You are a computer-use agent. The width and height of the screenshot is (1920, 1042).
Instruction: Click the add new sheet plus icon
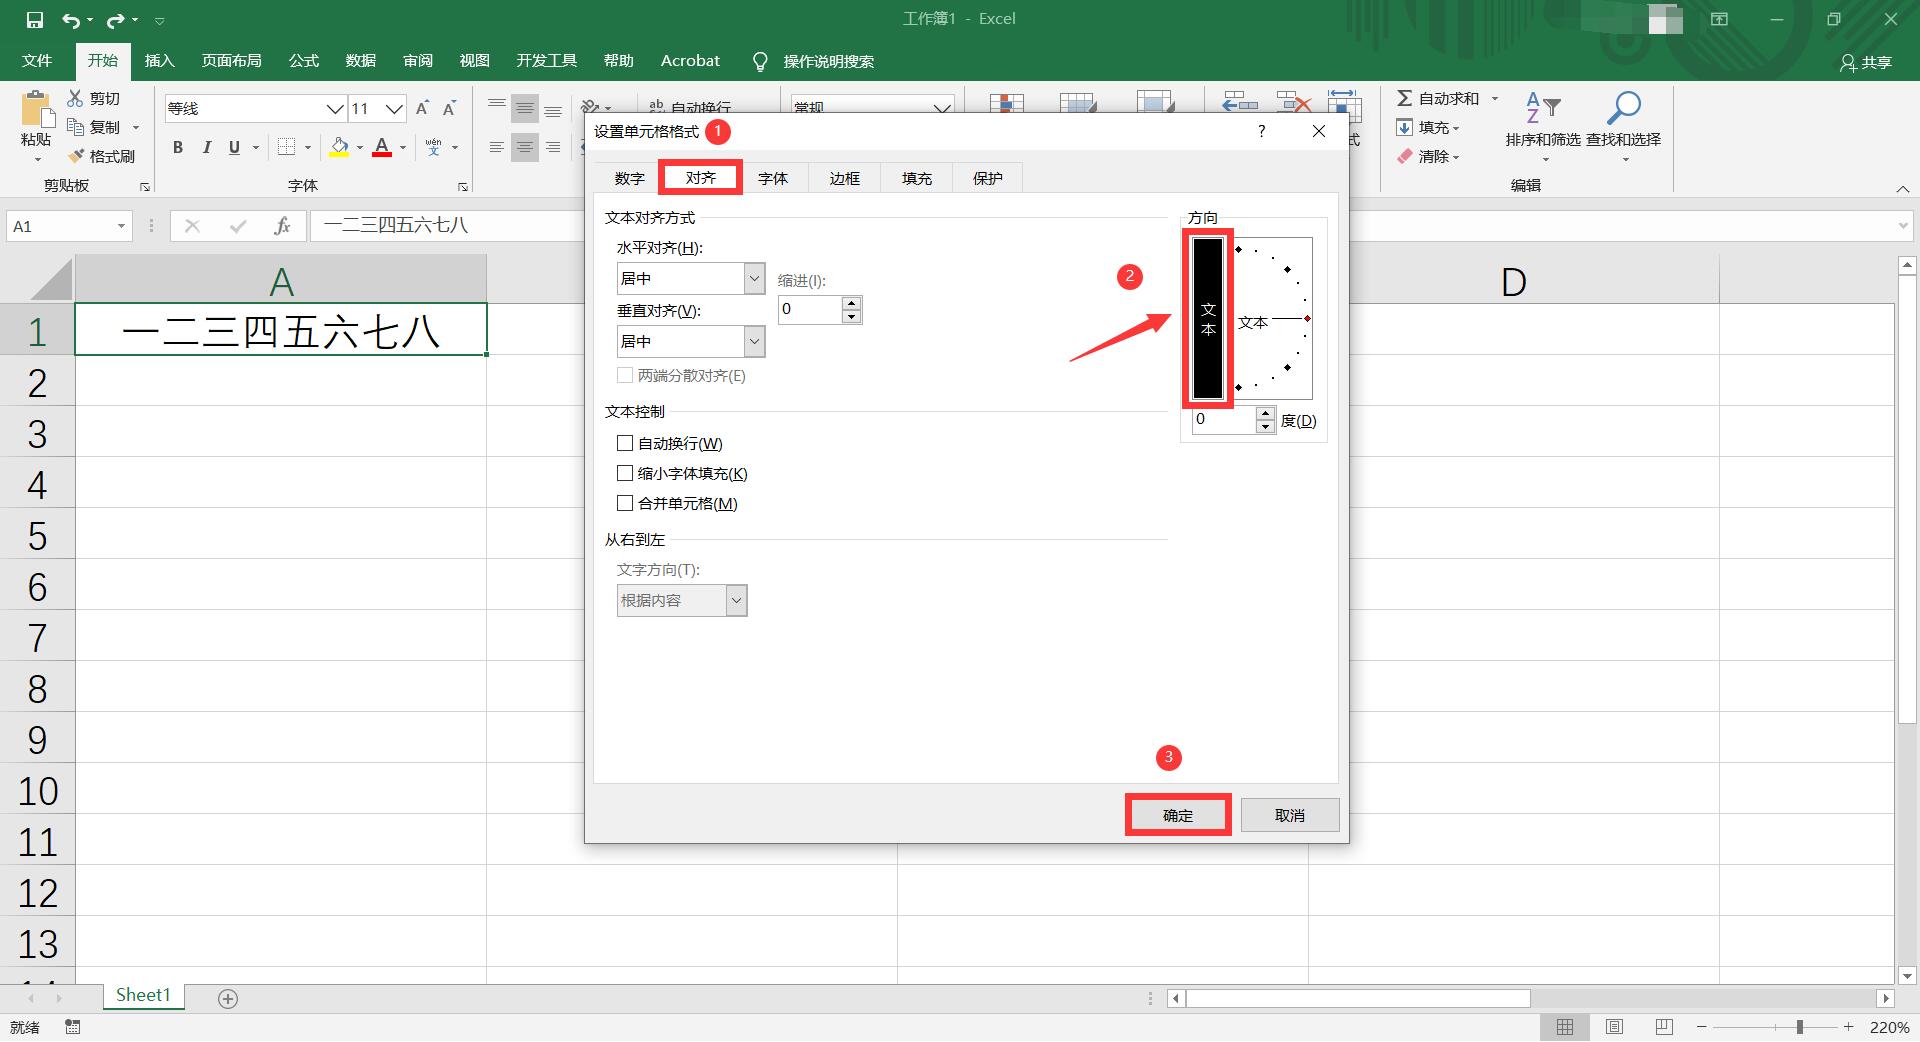coord(228,998)
